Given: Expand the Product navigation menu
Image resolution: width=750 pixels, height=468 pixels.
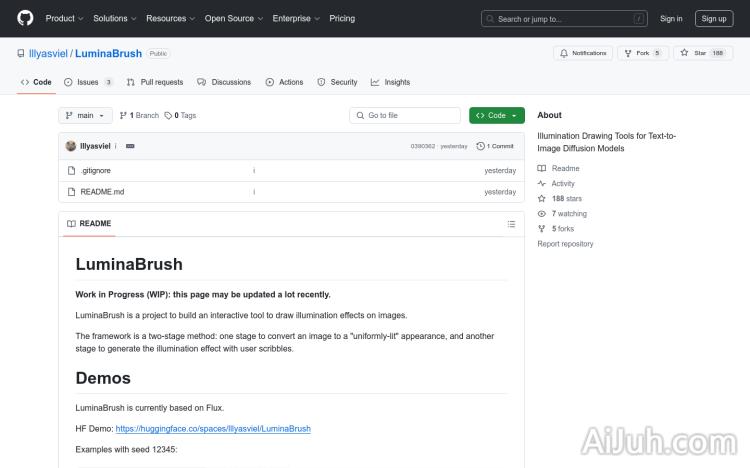Looking at the screenshot, I should 65,18.
